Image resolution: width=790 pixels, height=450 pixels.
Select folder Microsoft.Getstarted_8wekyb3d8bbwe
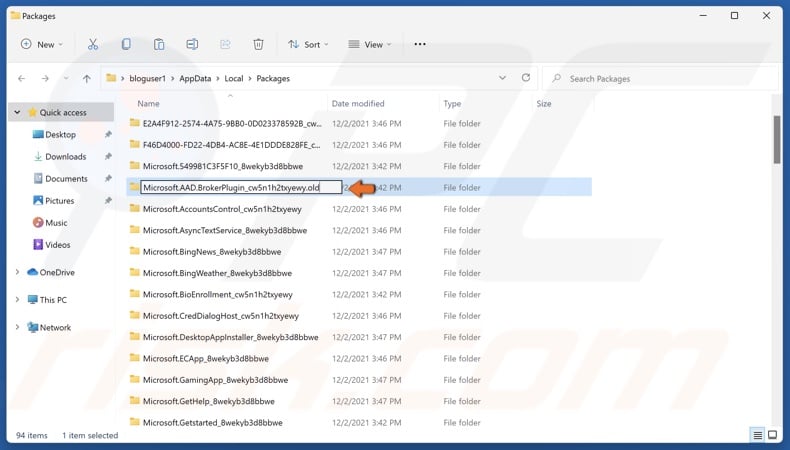click(213, 423)
